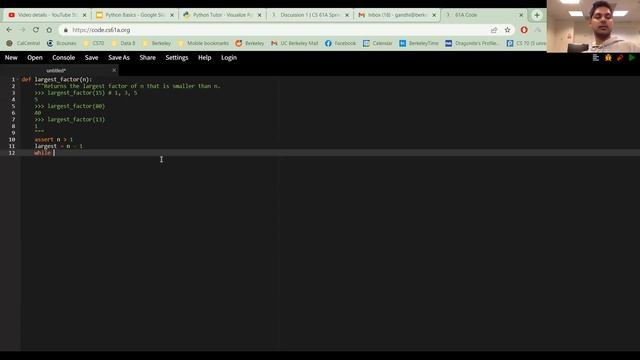Open the Dragonite's Profile bookmark
The height and width of the screenshot is (360, 640).
click(472, 43)
